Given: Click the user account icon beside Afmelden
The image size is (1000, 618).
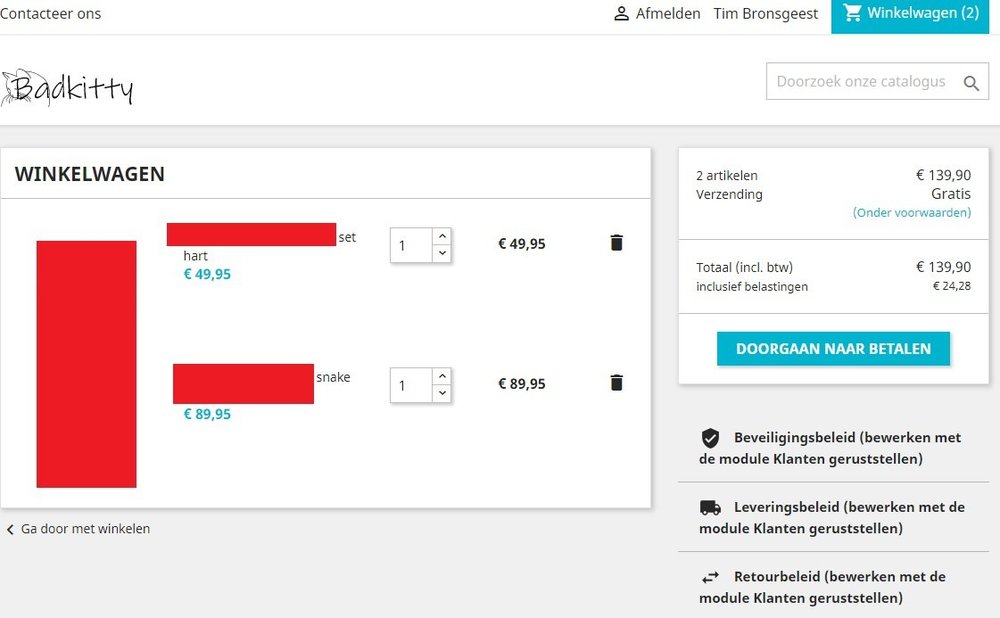Looking at the screenshot, I should point(621,13).
